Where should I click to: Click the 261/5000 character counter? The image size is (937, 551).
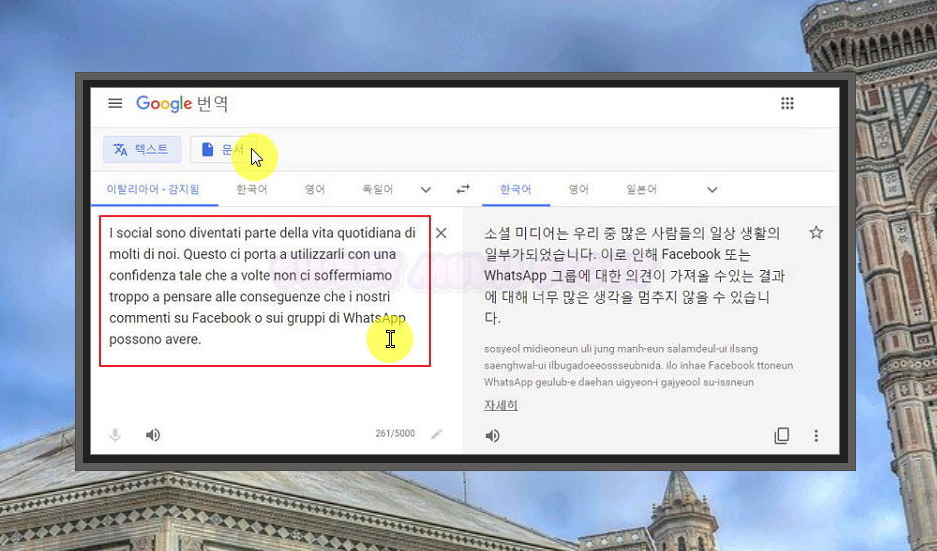pyautogui.click(x=395, y=433)
